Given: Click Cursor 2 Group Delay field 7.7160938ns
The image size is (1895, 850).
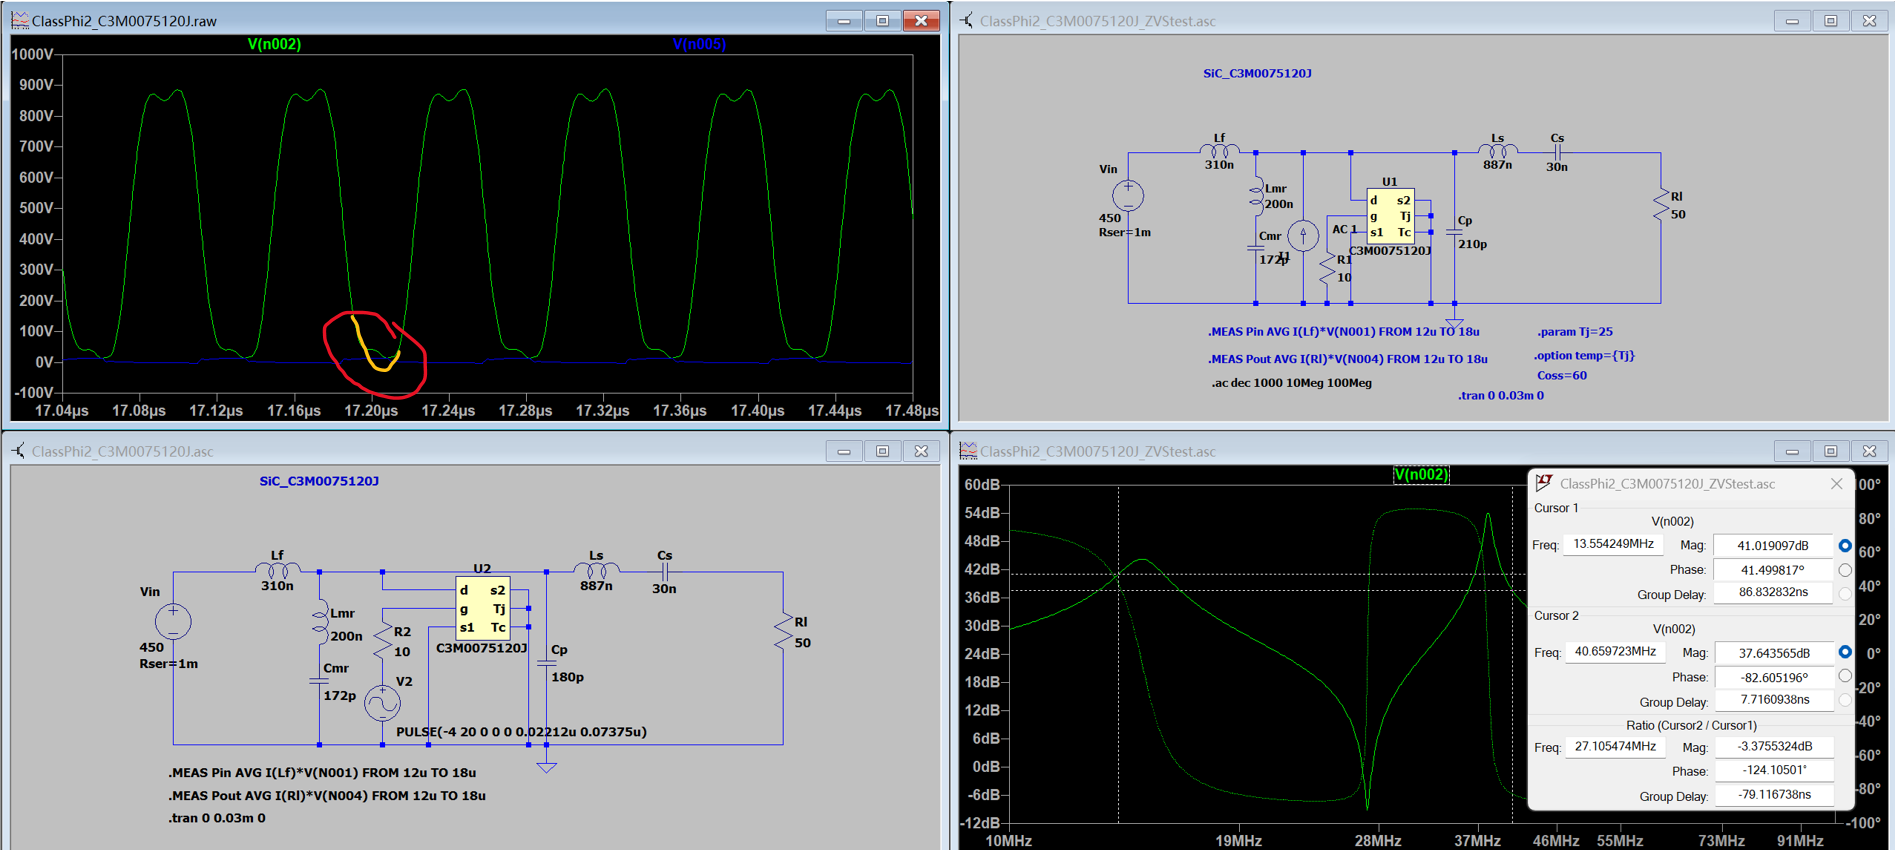Looking at the screenshot, I should [1773, 700].
